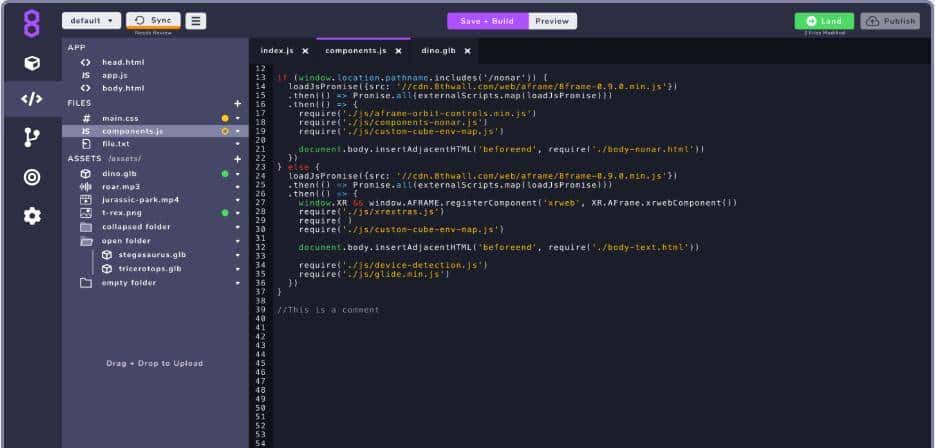Open the source control branch icon

point(32,138)
